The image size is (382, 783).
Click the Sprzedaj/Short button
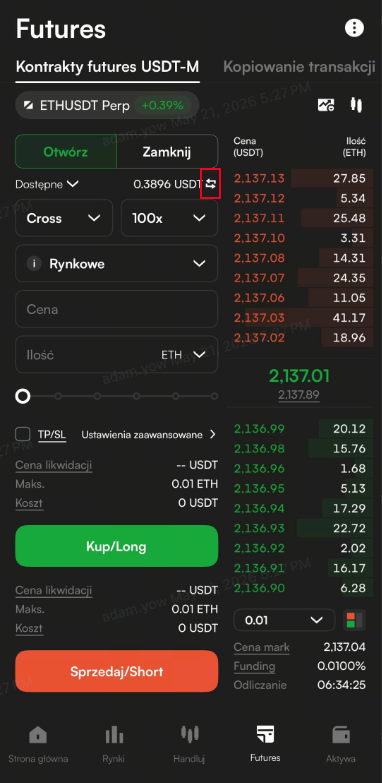pos(117,671)
